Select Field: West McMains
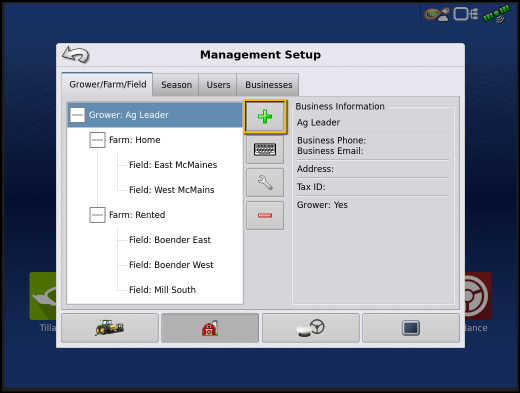The width and height of the screenshot is (520, 393). (172, 190)
